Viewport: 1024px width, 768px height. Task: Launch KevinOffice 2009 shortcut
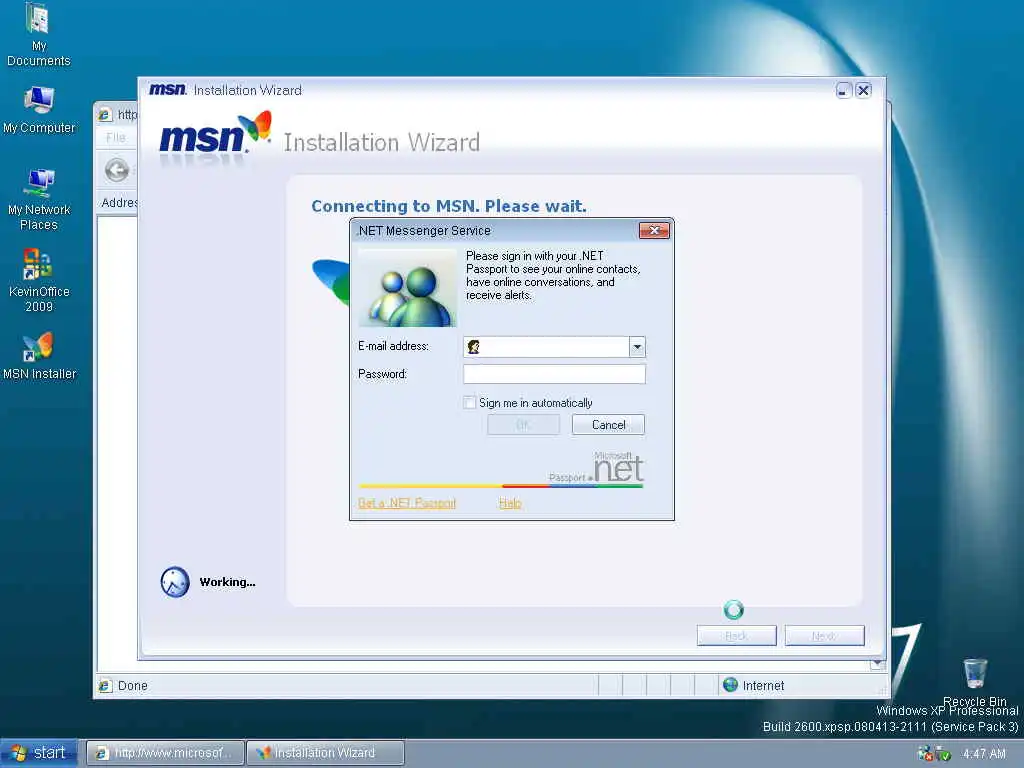point(39,281)
